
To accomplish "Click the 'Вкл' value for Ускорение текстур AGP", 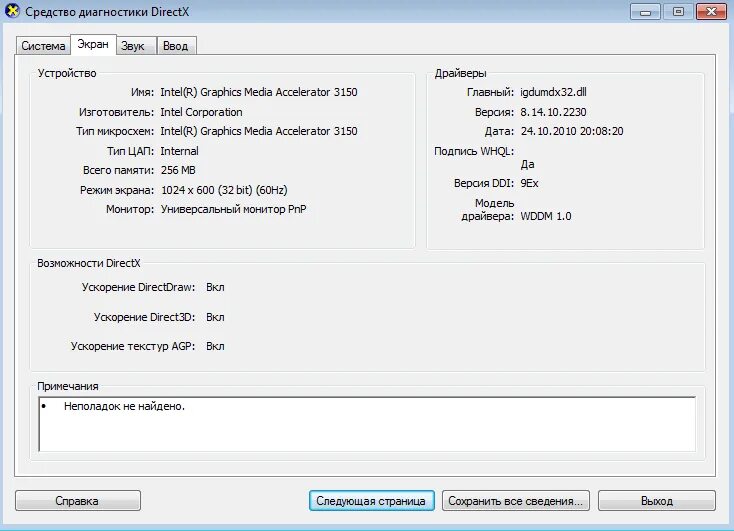I will click(215, 347).
